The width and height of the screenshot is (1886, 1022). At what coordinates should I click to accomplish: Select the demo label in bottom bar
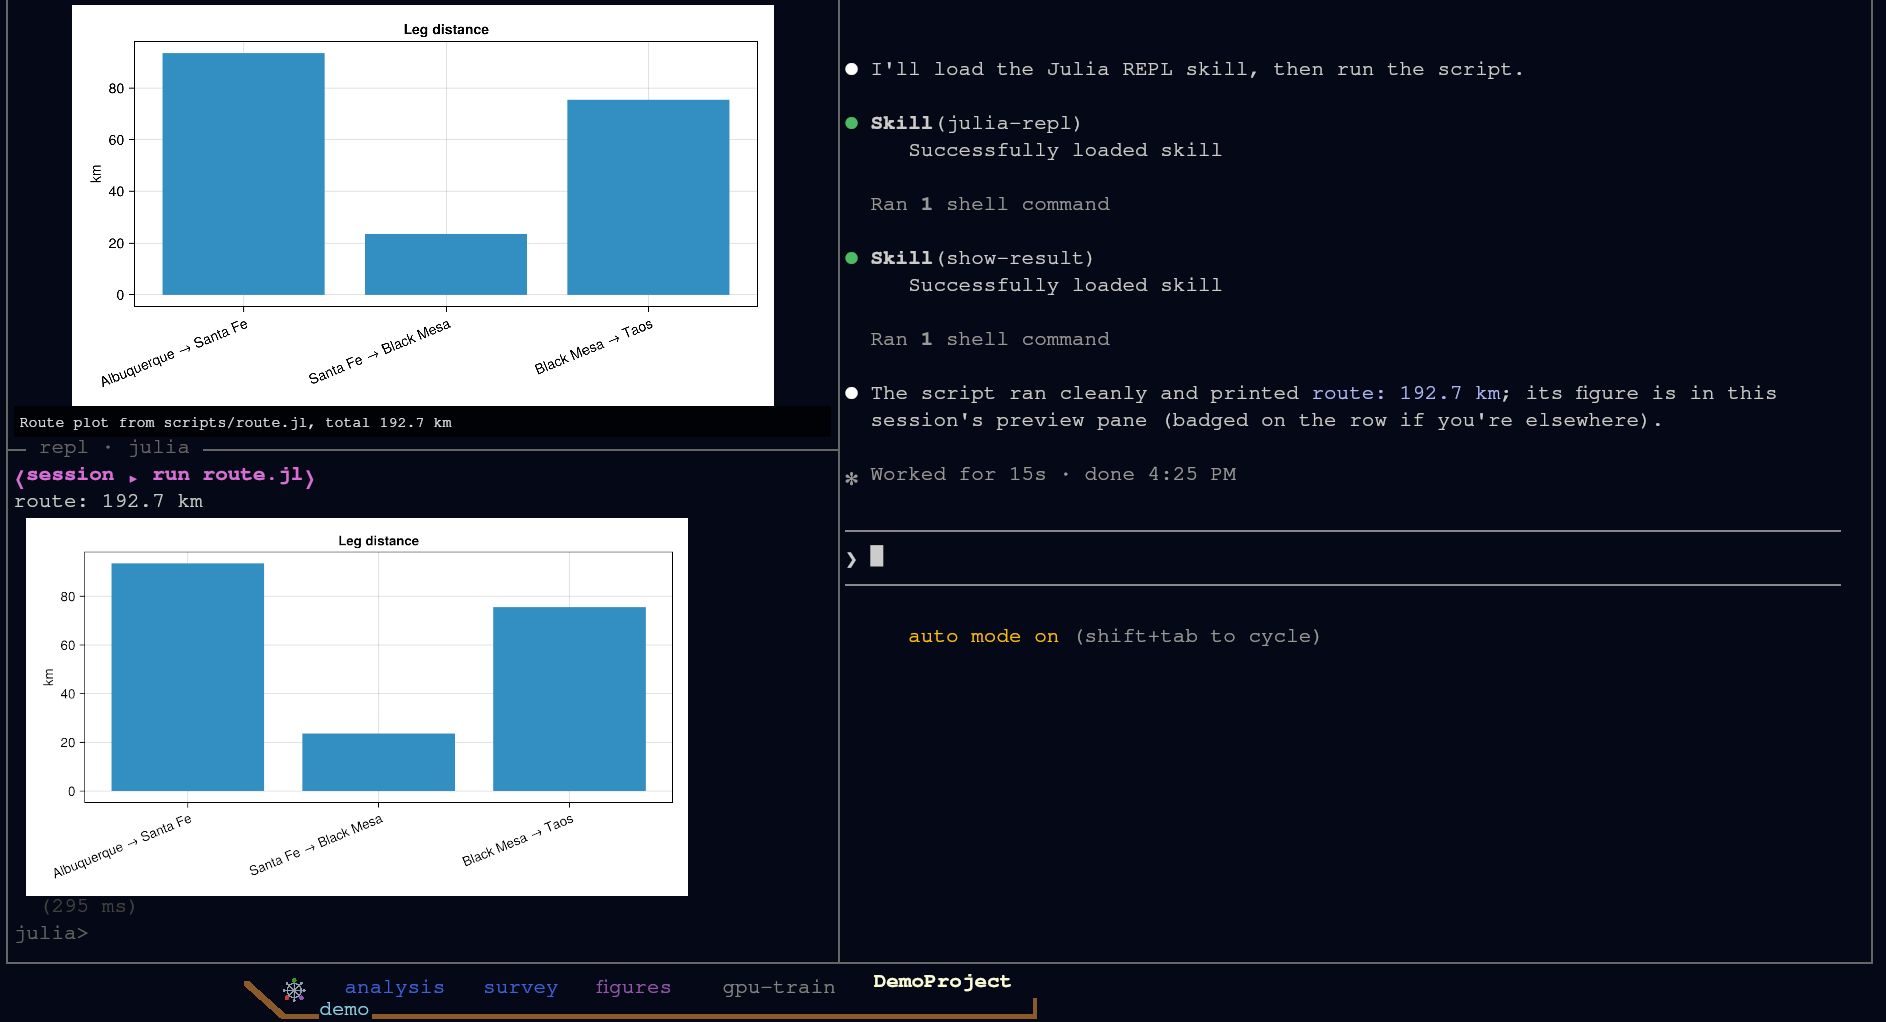coord(344,1010)
